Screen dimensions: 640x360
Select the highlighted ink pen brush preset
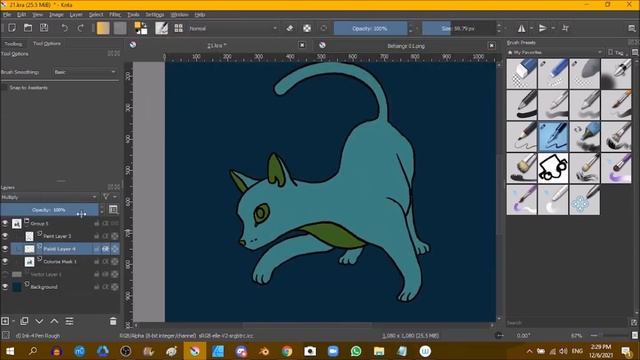553,136
